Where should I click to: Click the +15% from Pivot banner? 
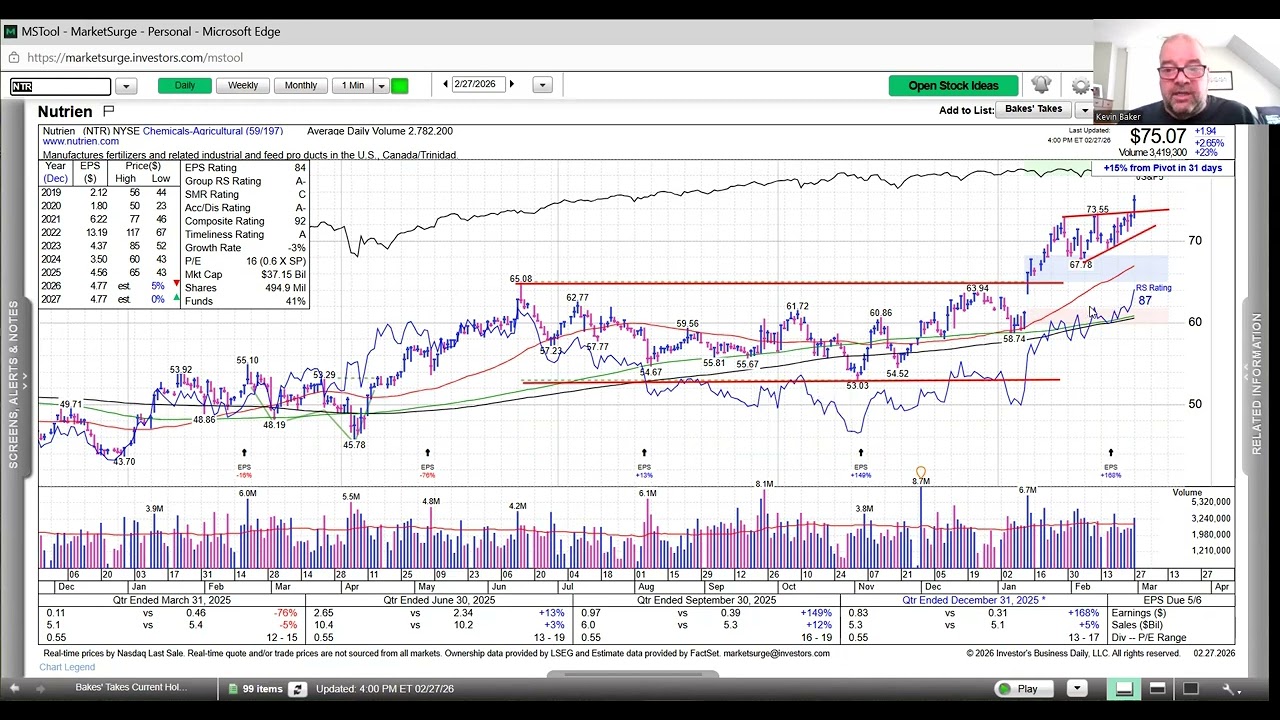click(1163, 168)
